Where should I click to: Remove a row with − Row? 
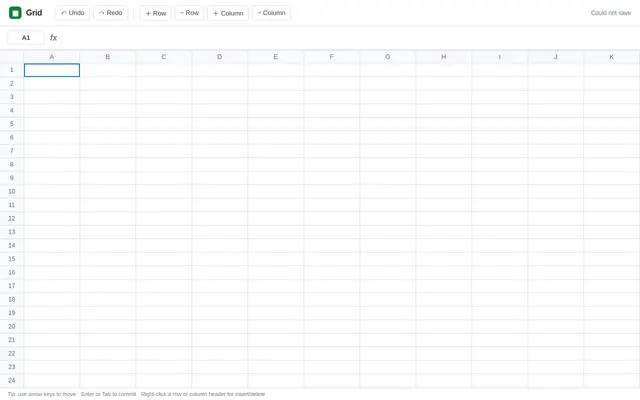click(x=189, y=13)
